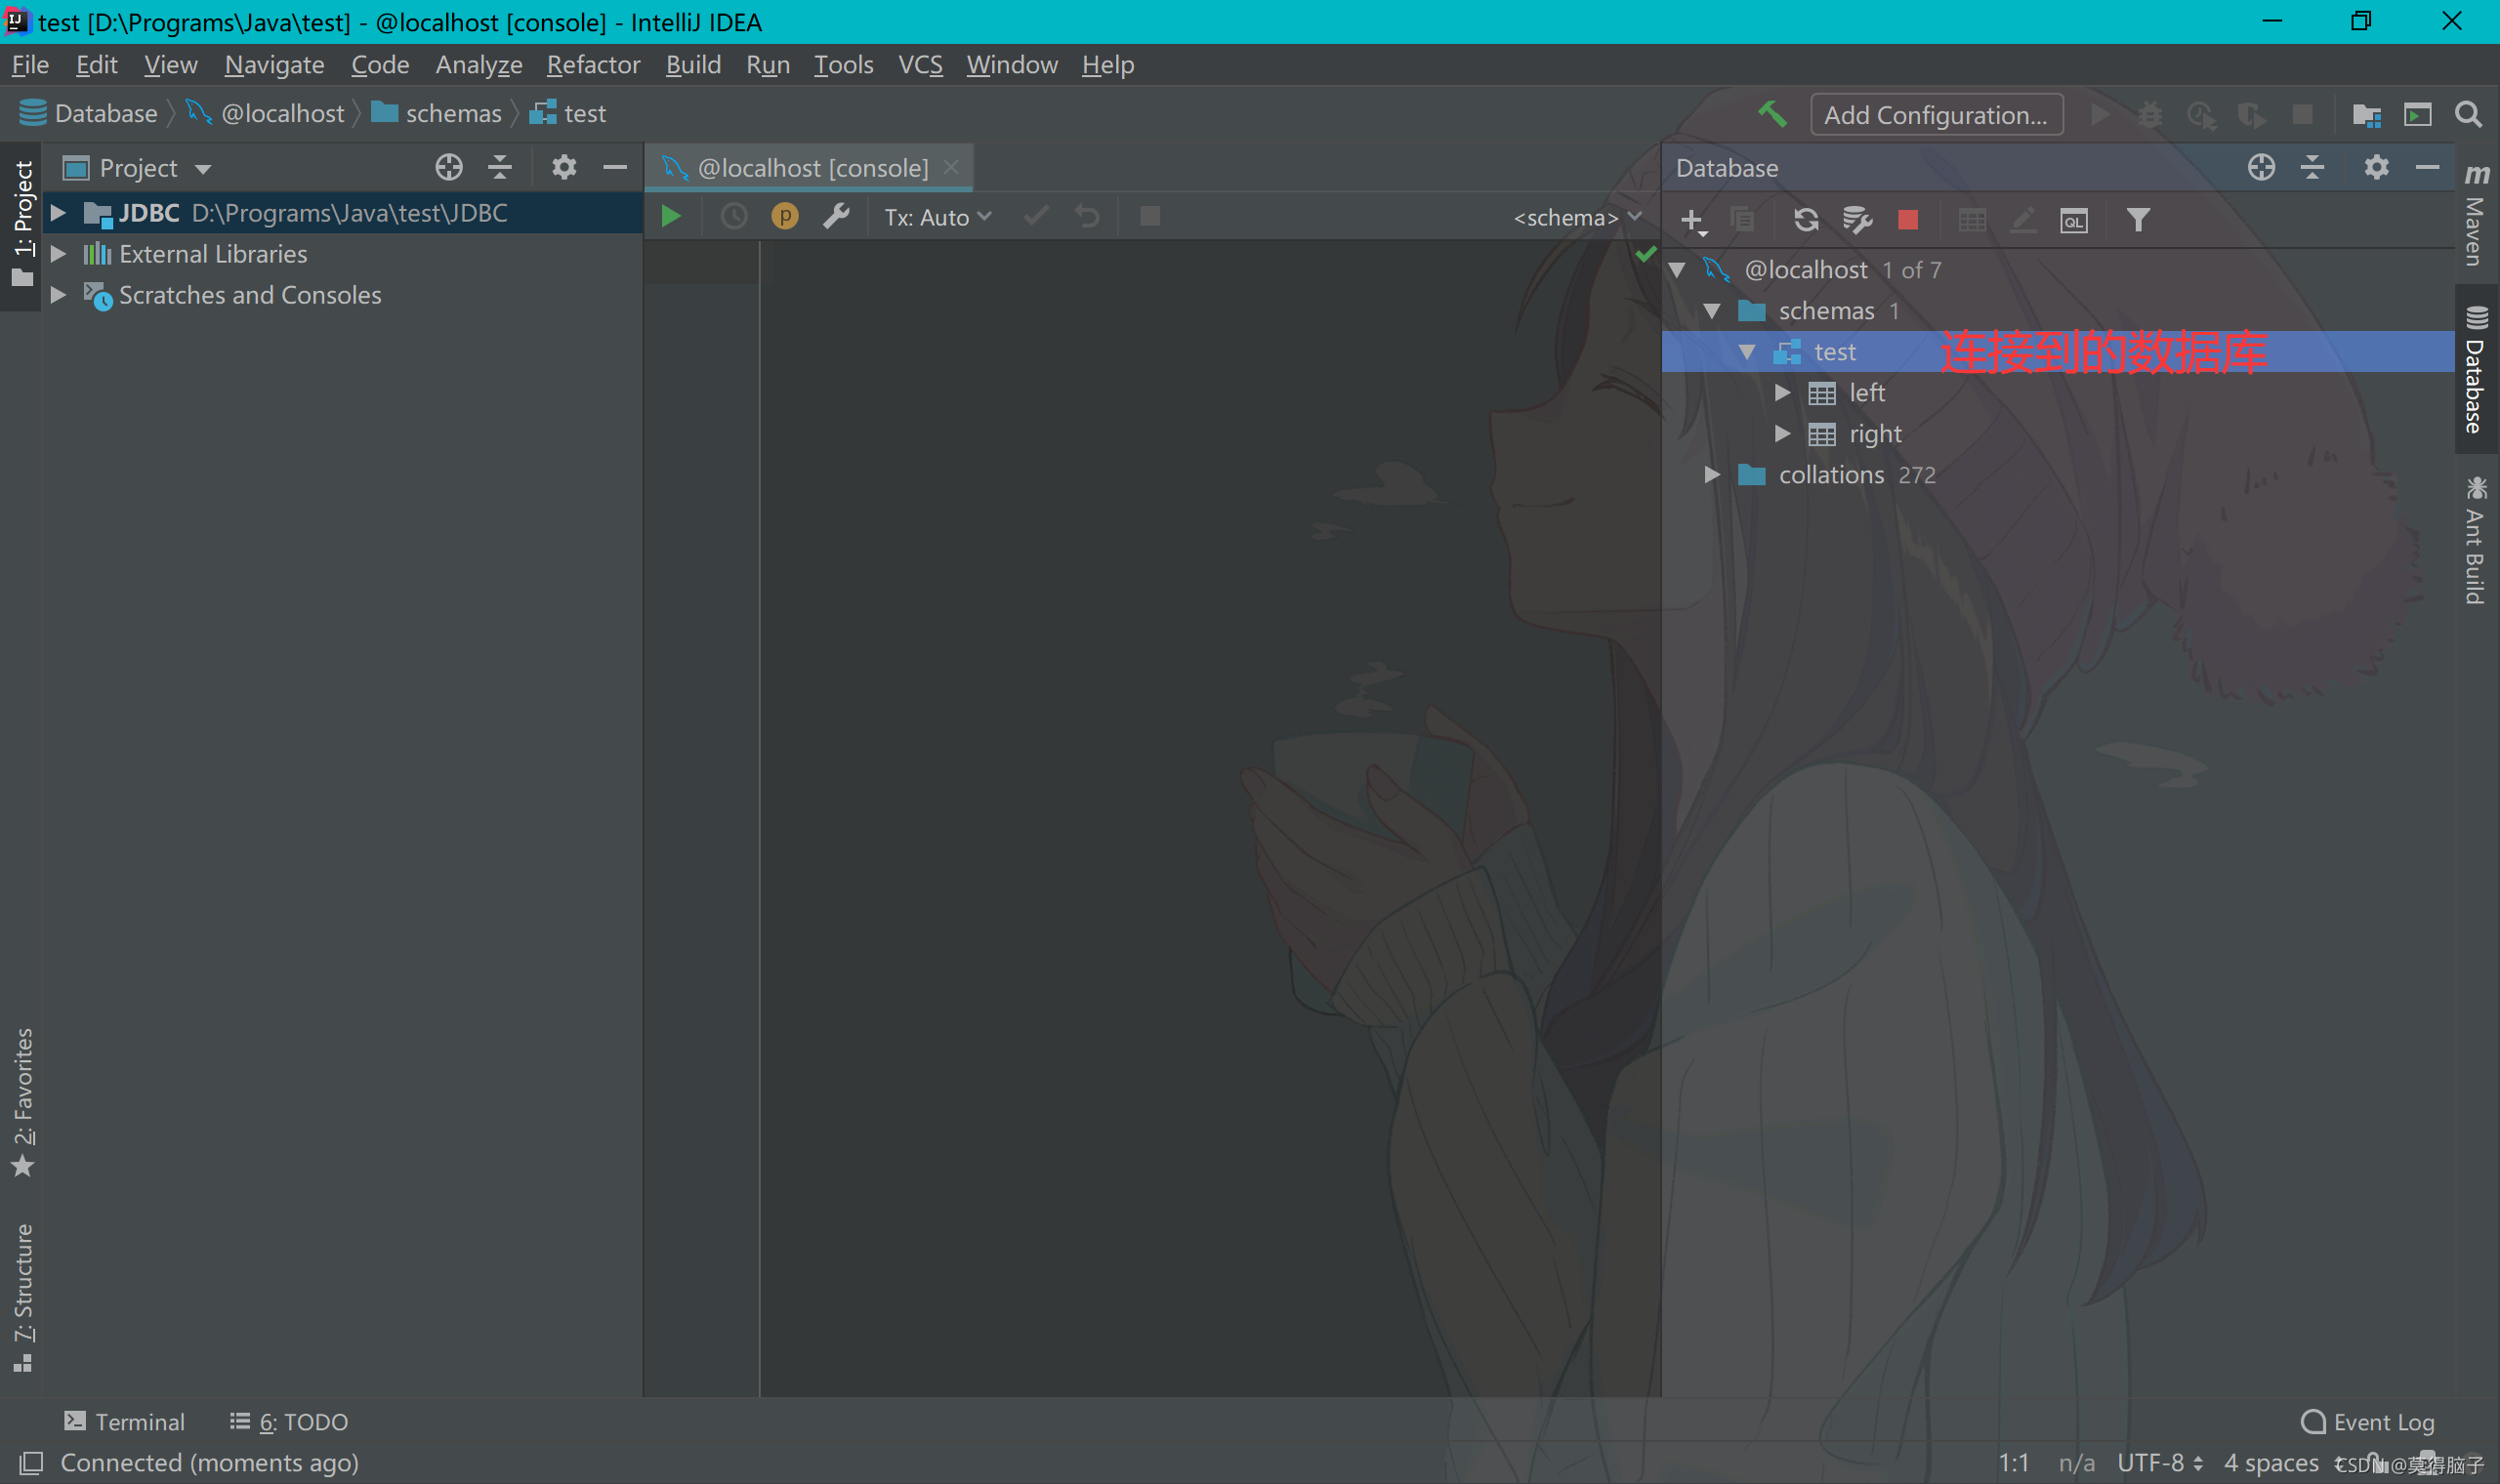Expand the JDBC project folder
The height and width of the screenshot is (1484, 2500).
pos(58,213)
